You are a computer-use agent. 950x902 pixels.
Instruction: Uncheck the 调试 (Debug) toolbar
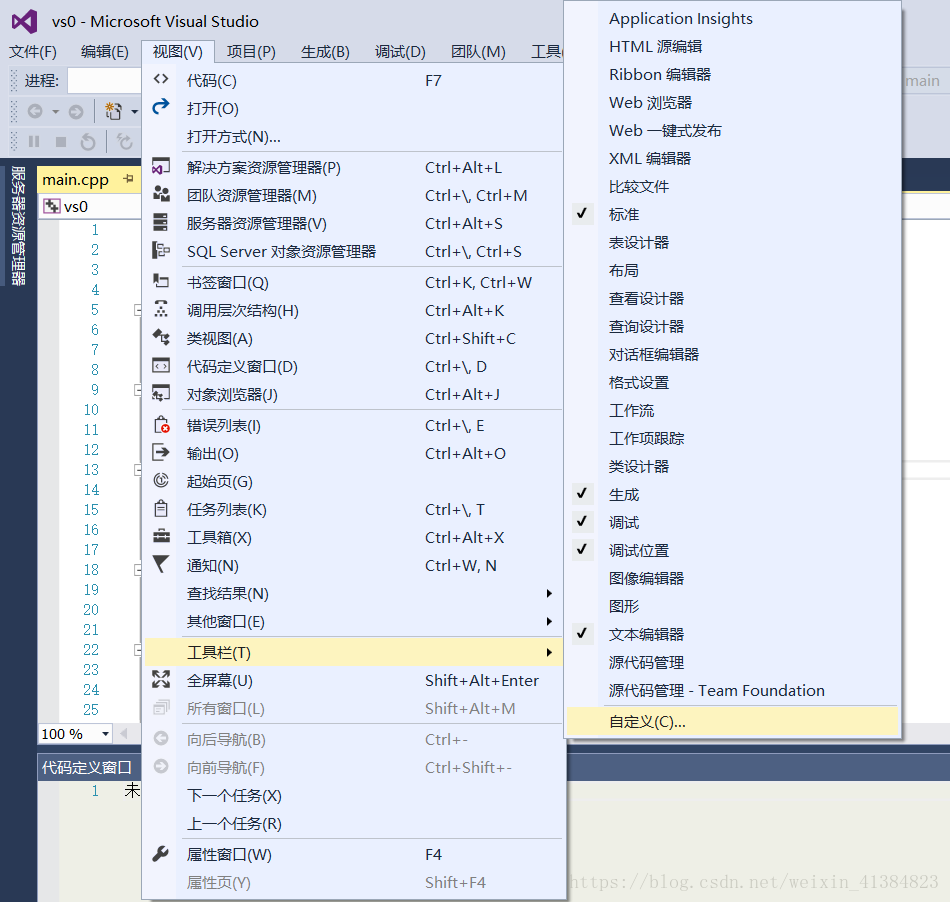click(x=582, y=521)
